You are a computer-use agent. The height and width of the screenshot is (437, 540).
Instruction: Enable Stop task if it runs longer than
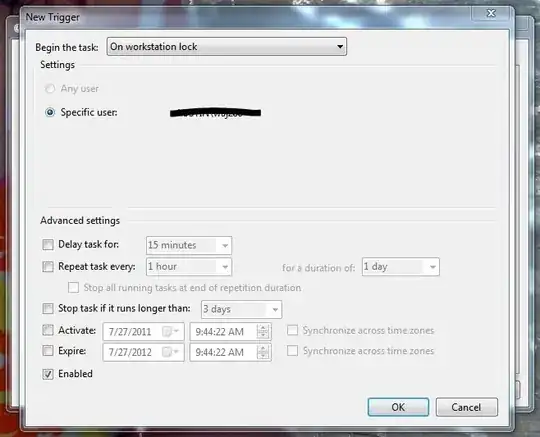tap(48, 308)
